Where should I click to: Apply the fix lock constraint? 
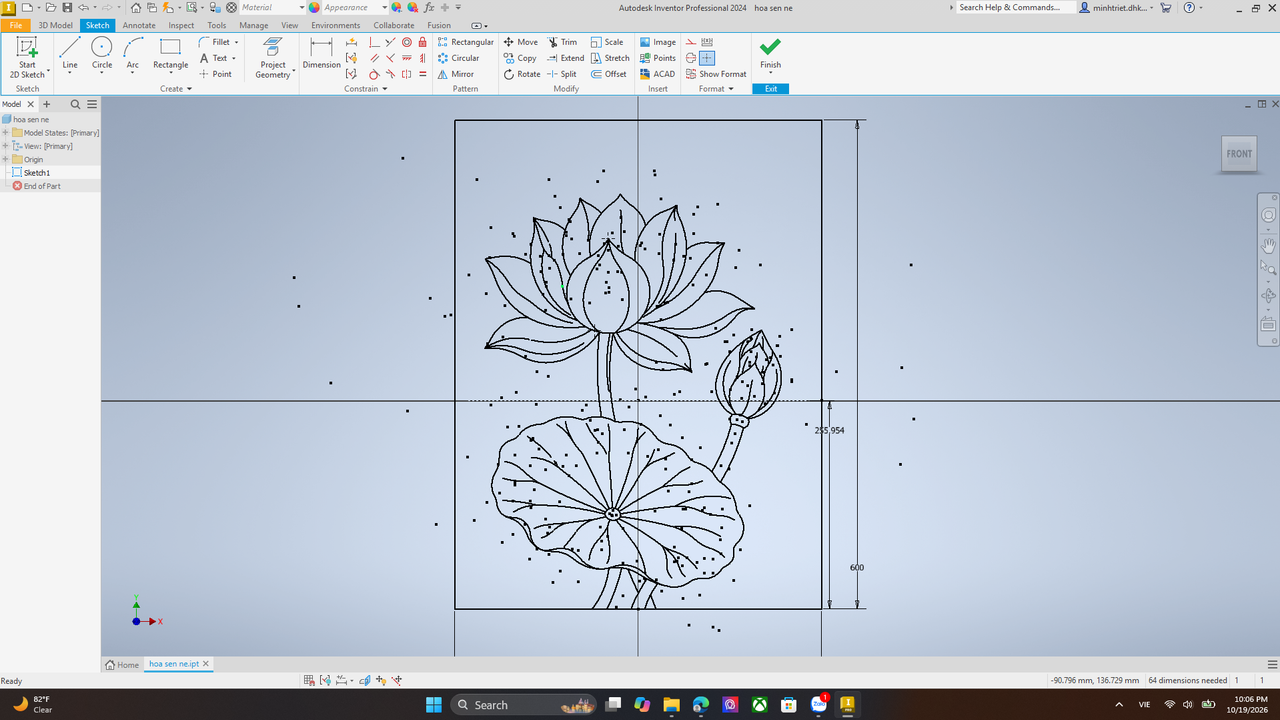tap(423, 42)
